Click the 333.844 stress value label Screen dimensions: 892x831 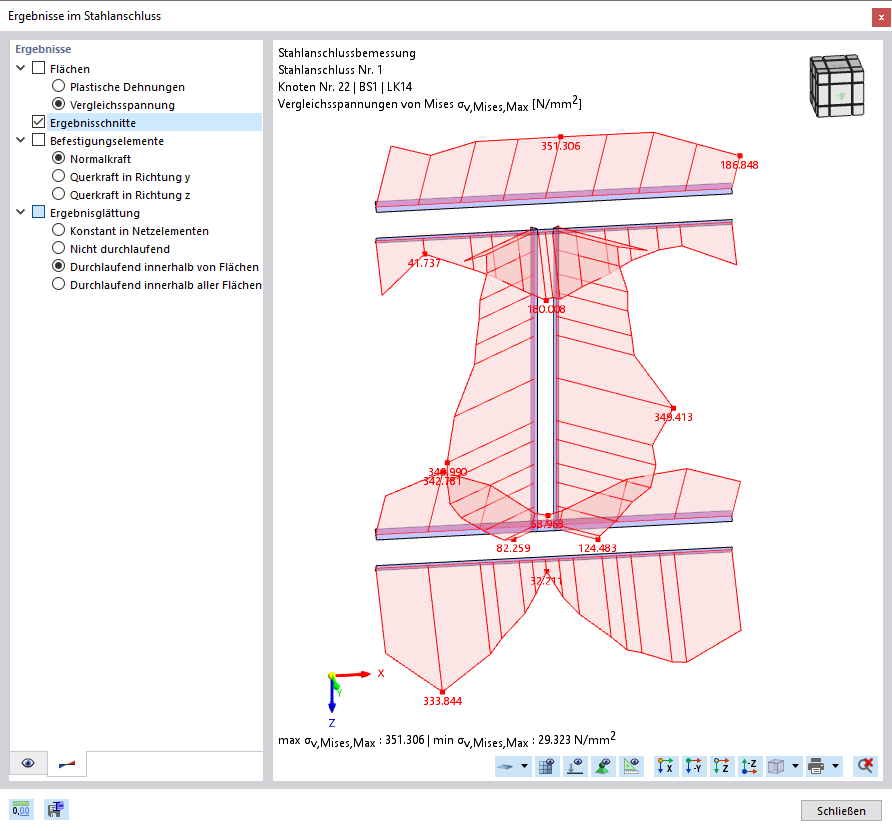coord(442,701)
